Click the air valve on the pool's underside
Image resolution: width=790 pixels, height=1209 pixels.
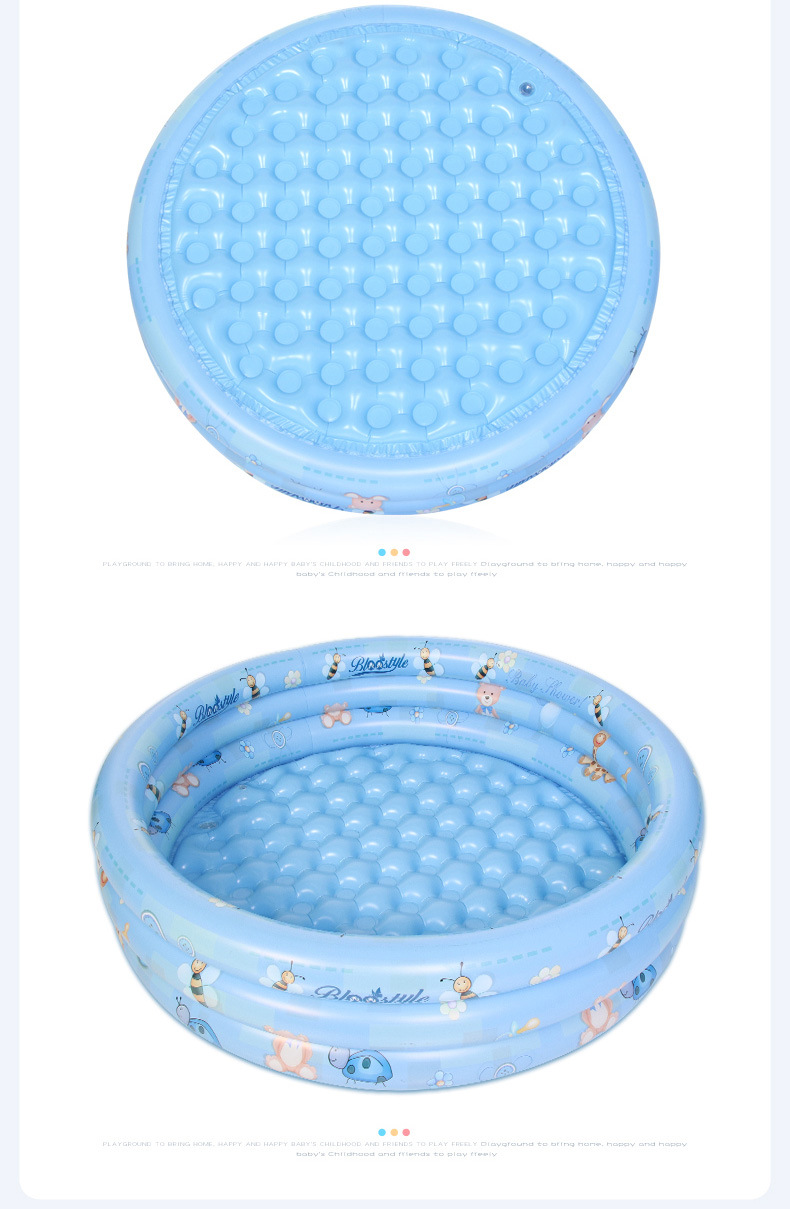[x=526, y=90]
